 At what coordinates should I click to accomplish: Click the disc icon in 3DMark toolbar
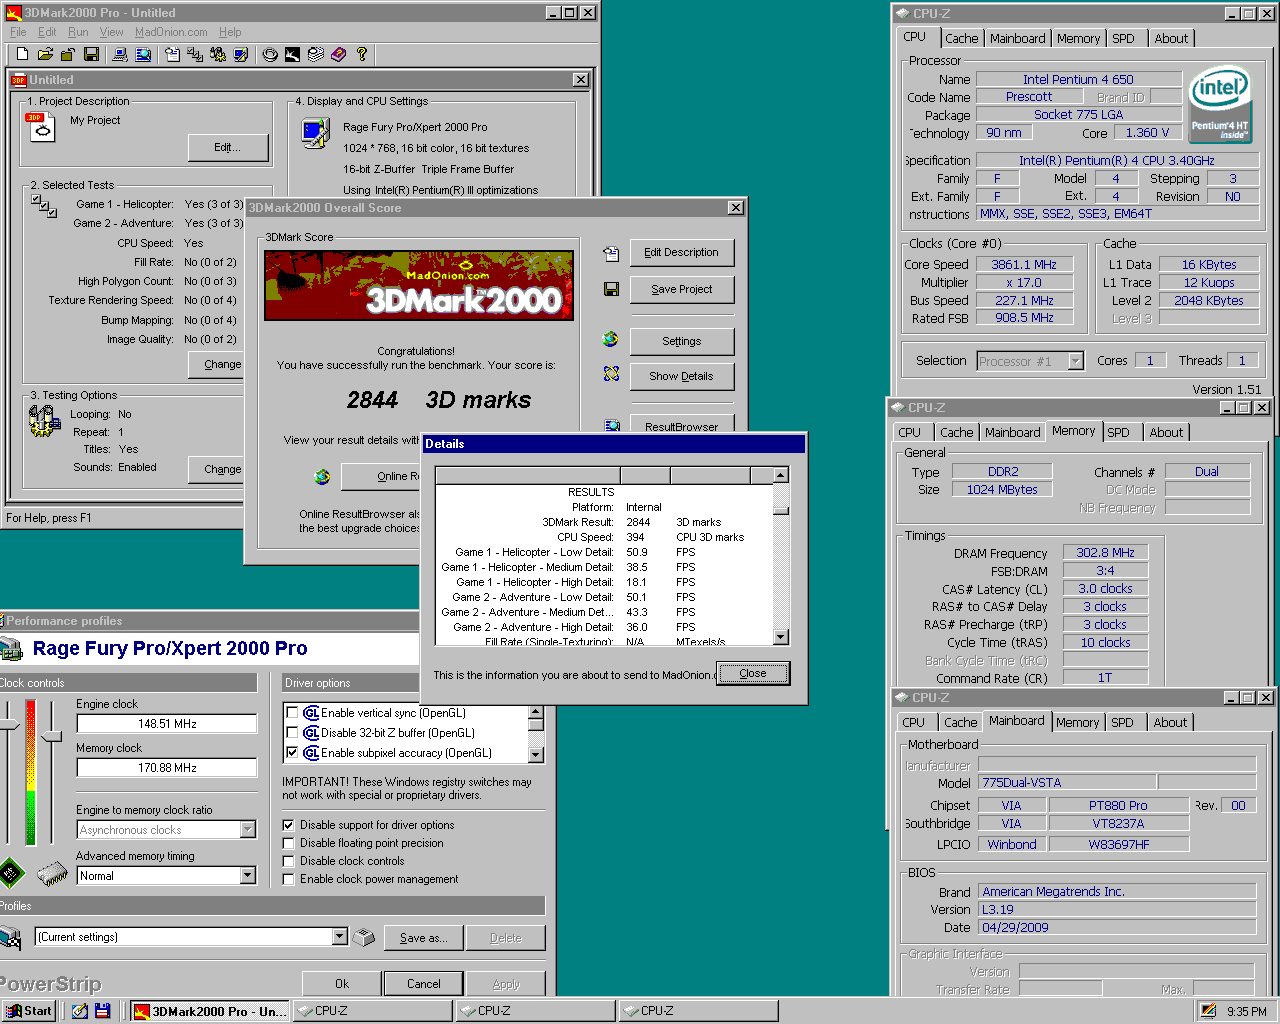(x=270, y=54)
